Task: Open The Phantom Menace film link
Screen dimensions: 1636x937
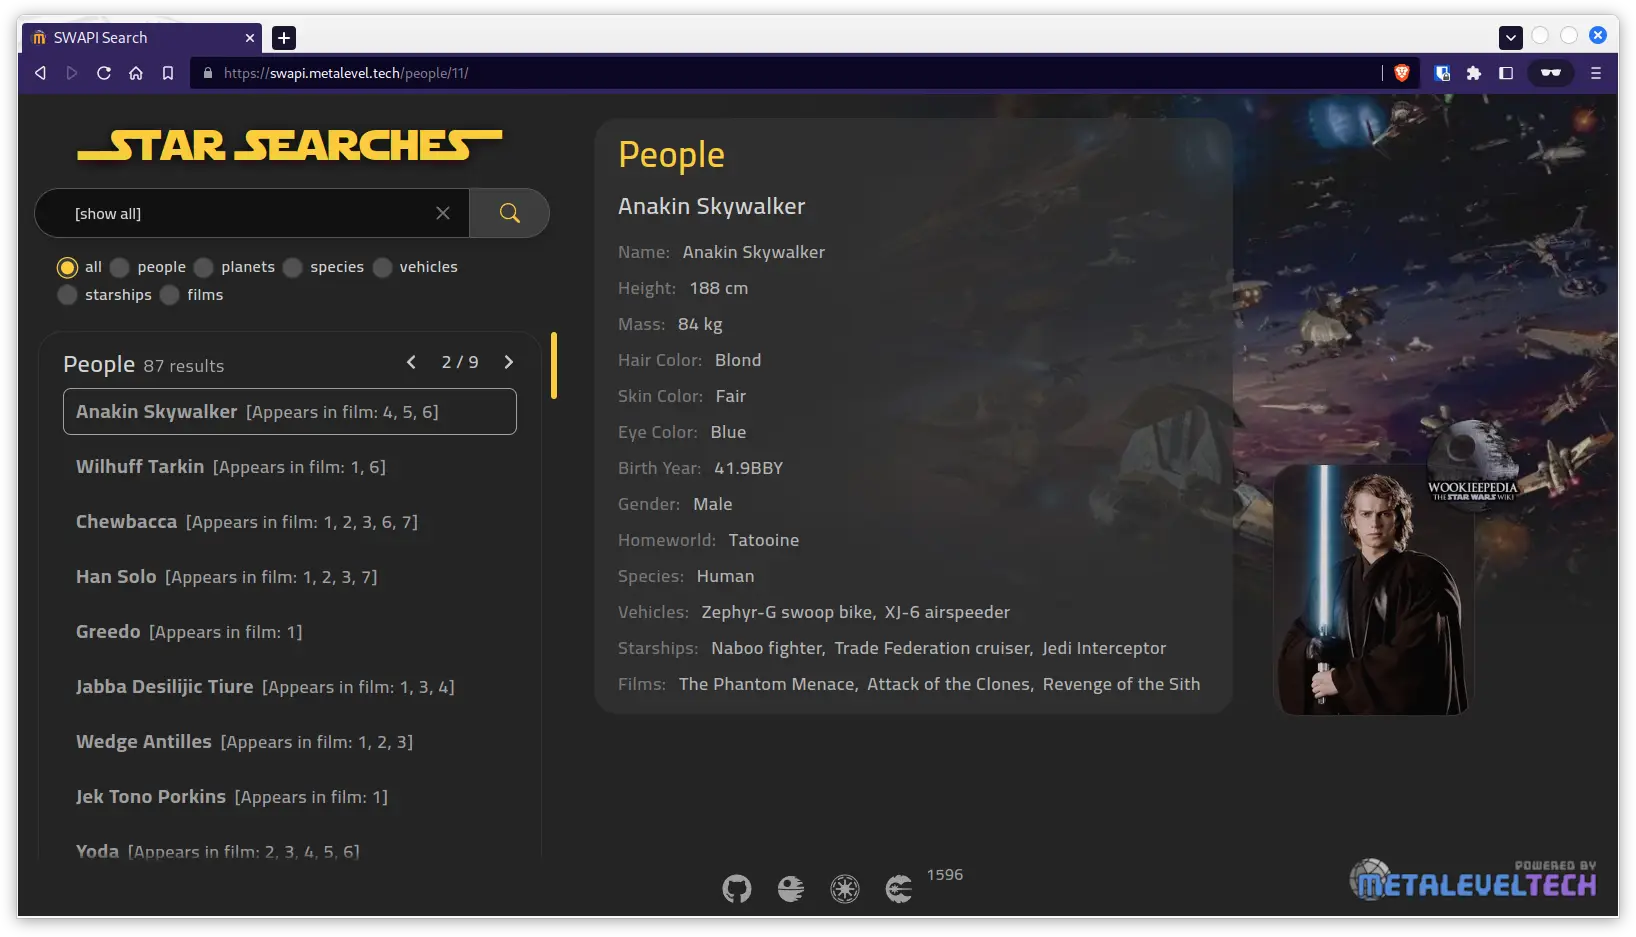Action: (766, 684)
